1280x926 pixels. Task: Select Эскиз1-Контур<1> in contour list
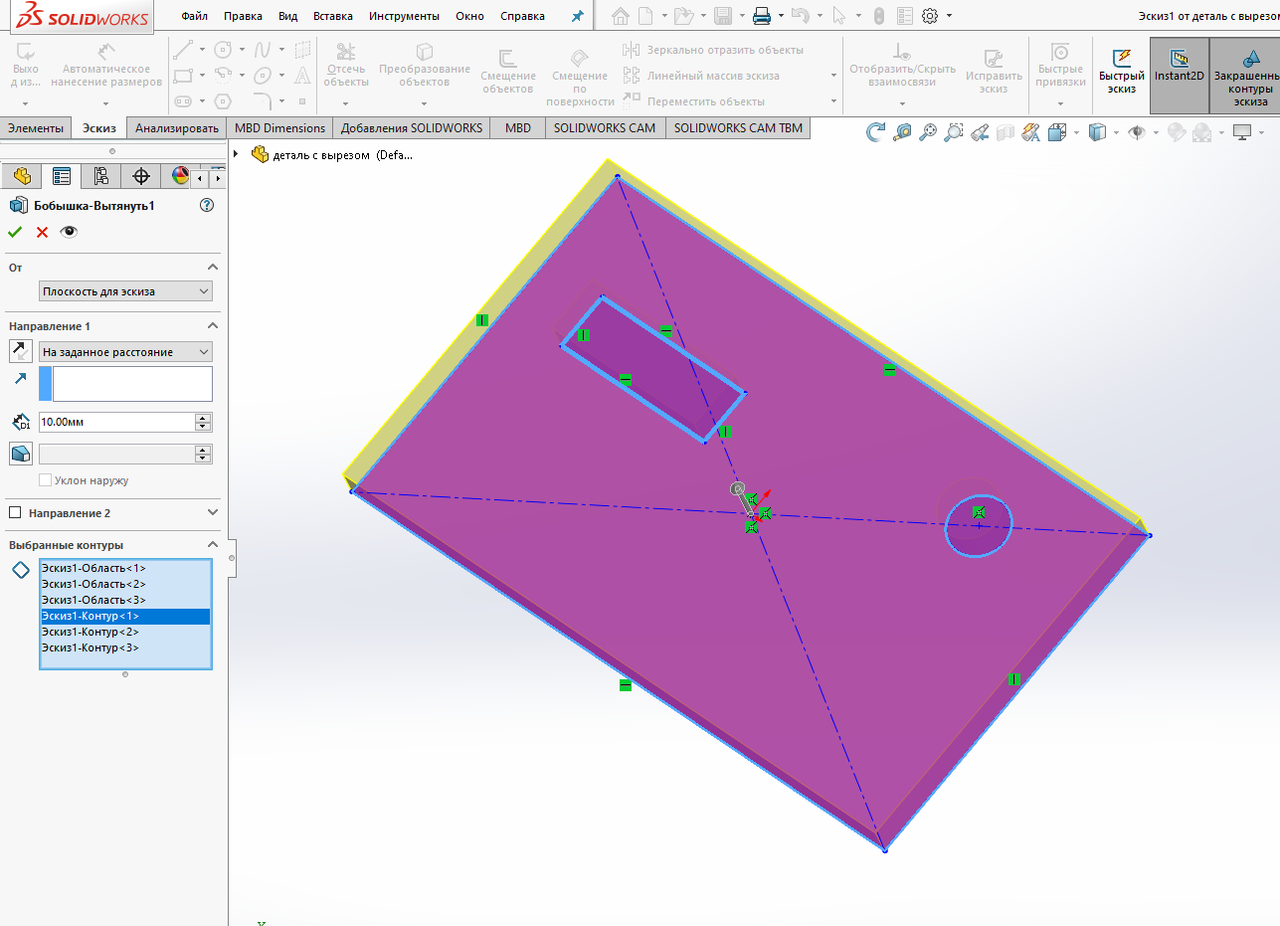point(125,616)
